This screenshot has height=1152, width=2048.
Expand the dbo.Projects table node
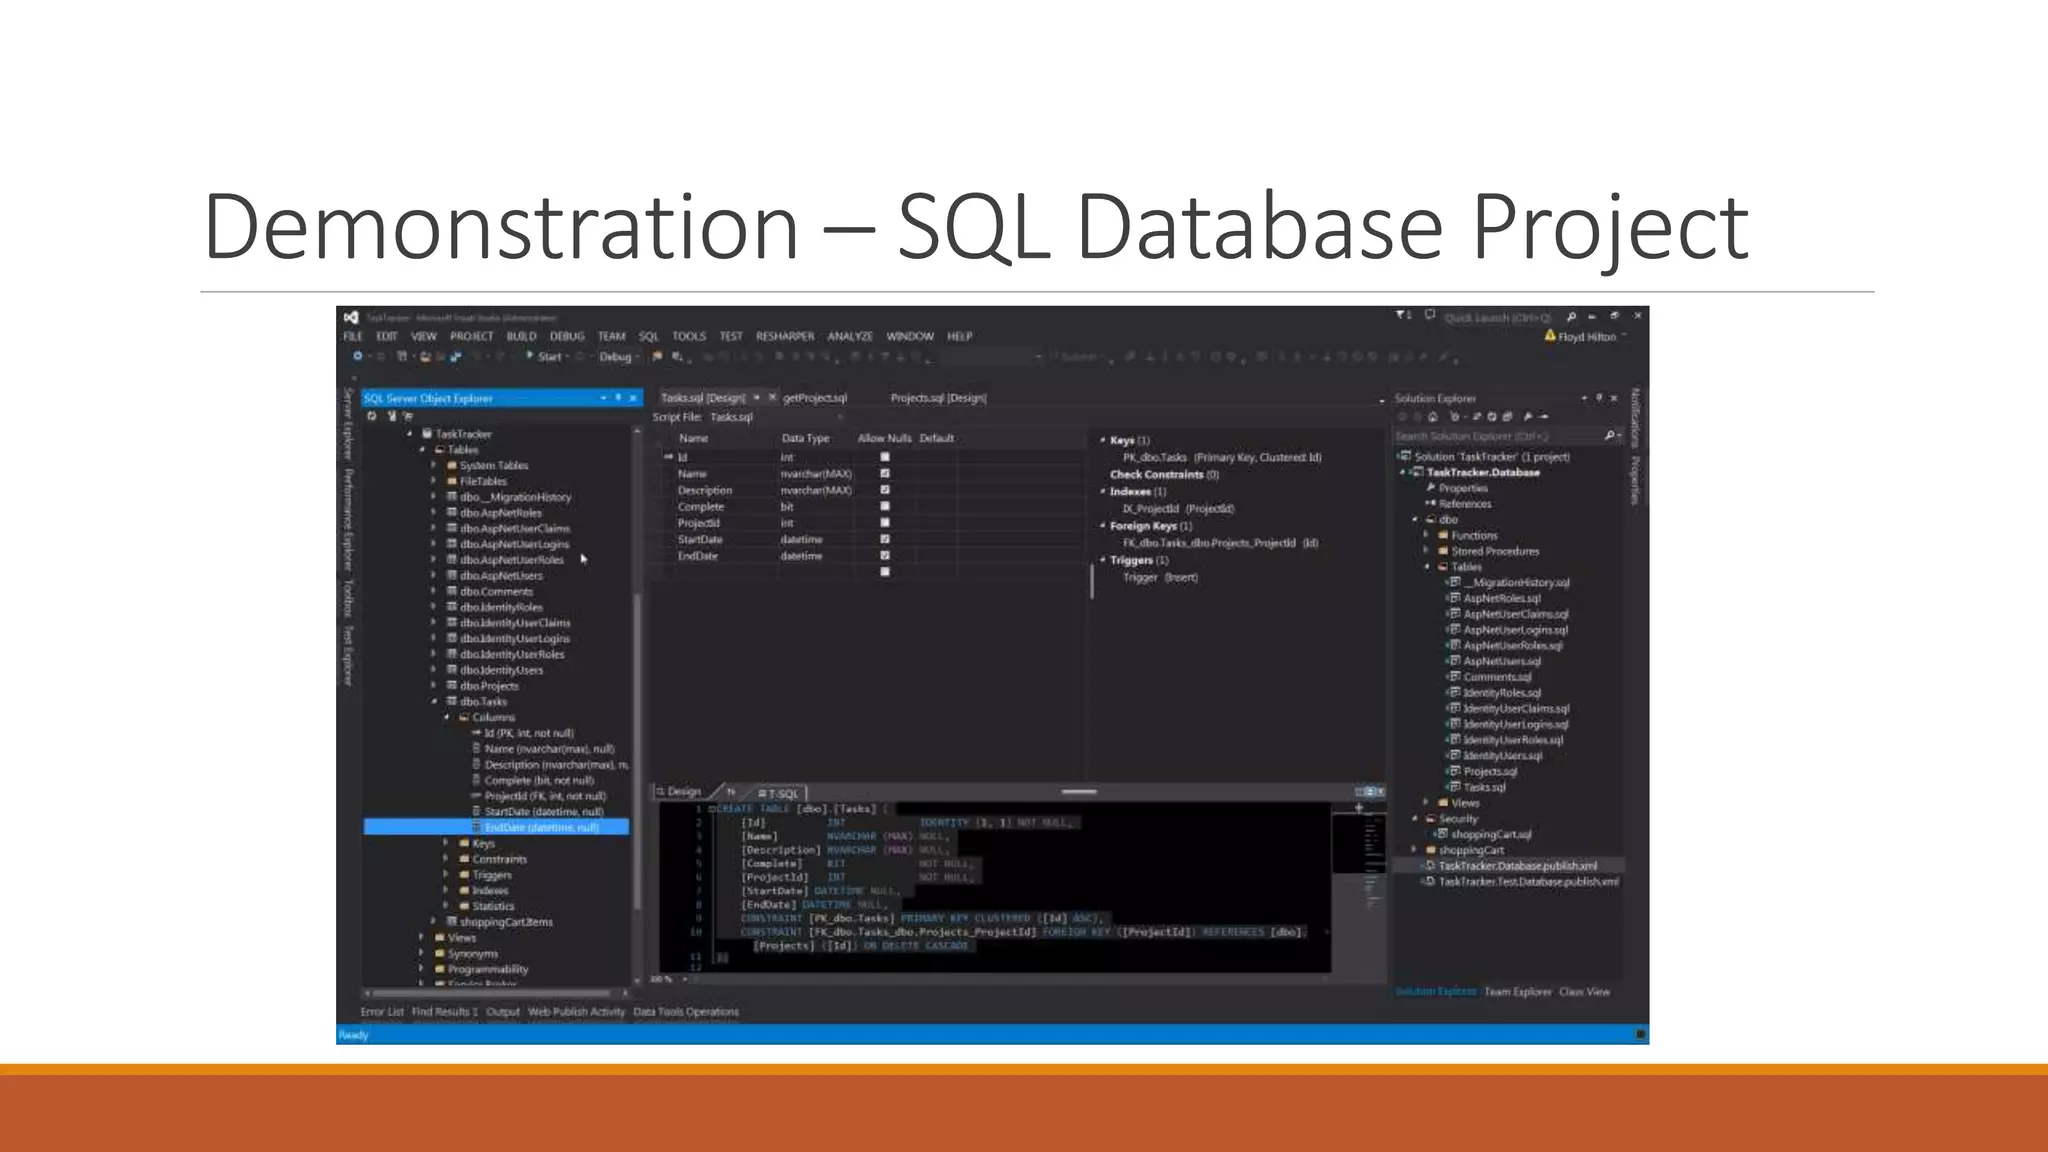point(434,686)
